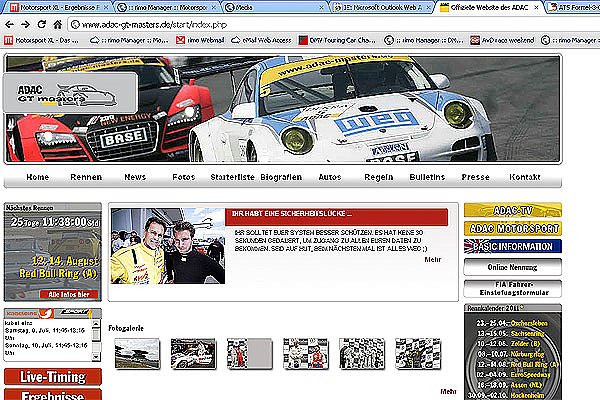This screenshot has width=600, height=400.
Task: Open the Rennen menu item
Action: [x=86, y=177]
